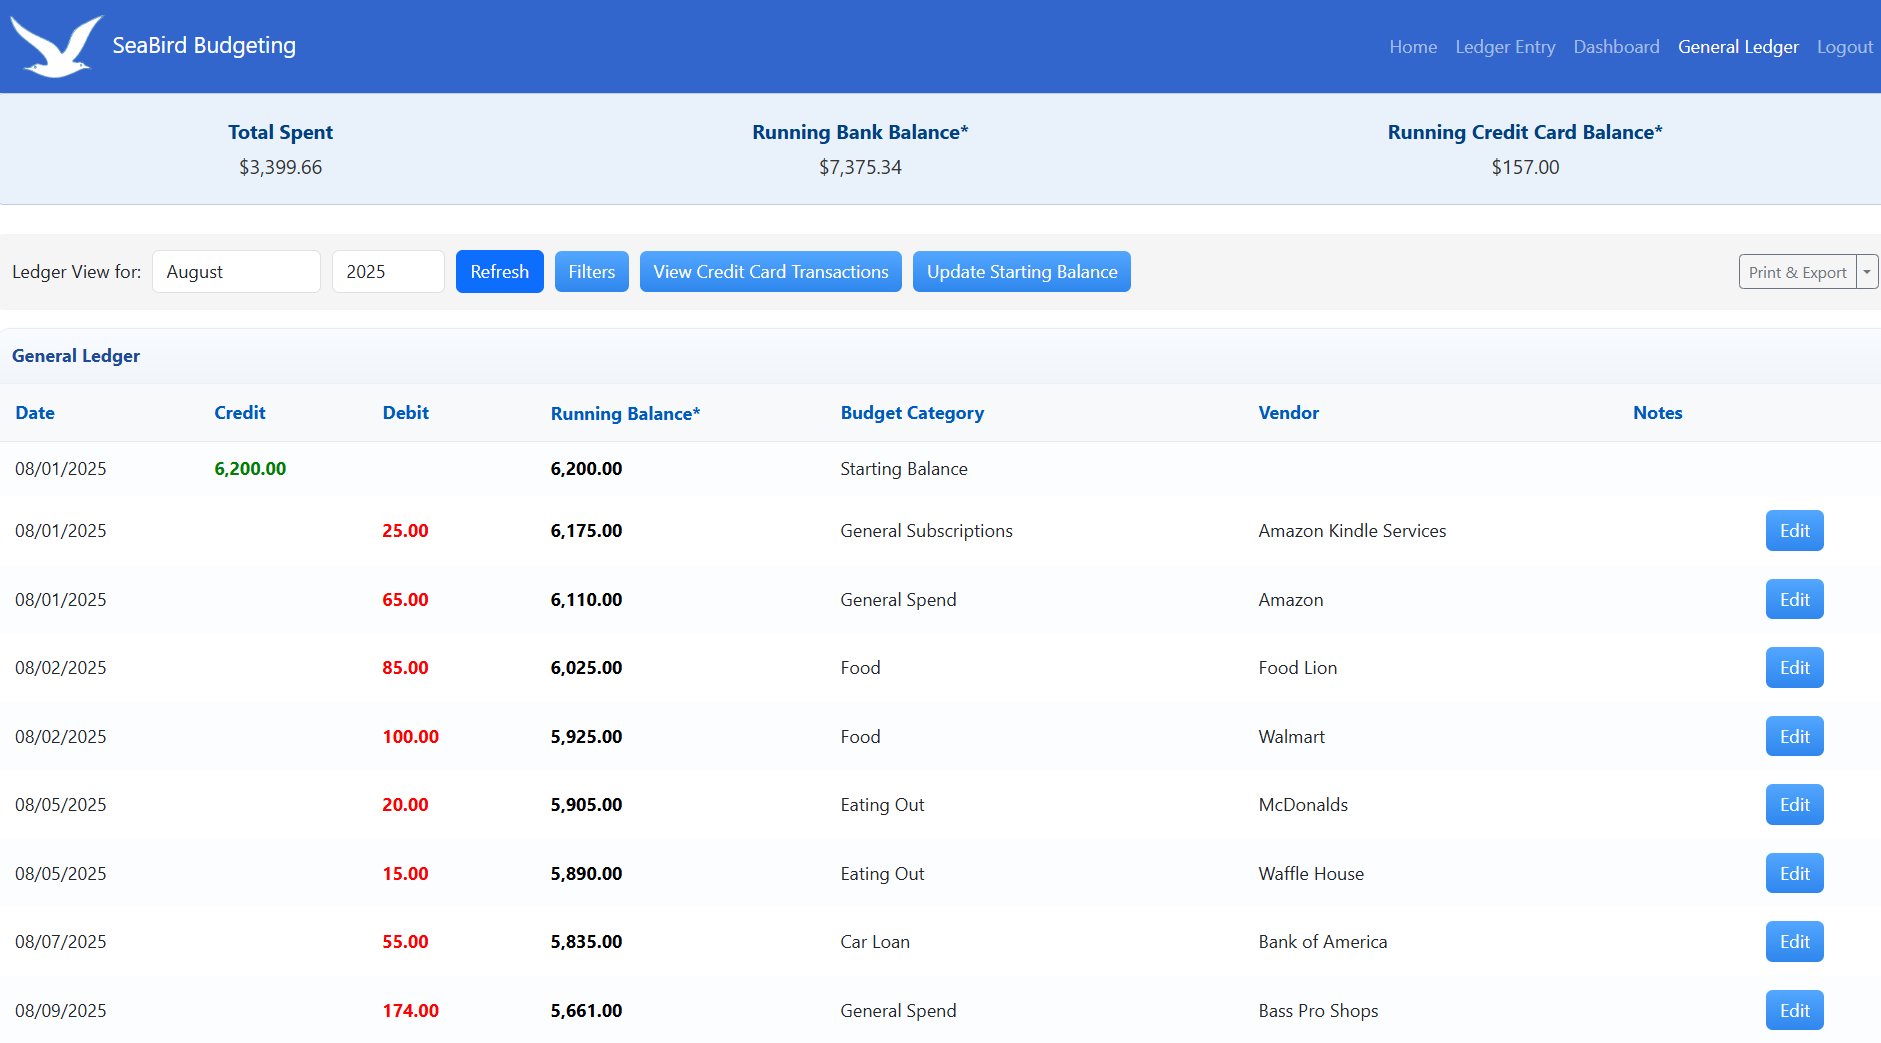The height and width of the screenshot is (1043, 1881).
Task: Click the Running Bank Balance* heading
Action: (860, 132)
